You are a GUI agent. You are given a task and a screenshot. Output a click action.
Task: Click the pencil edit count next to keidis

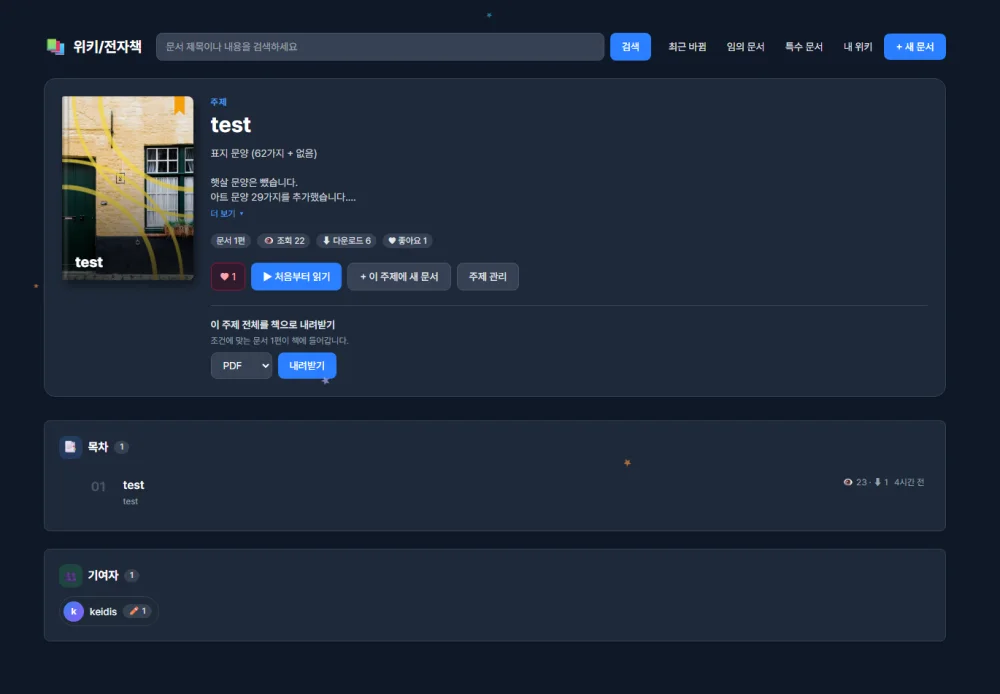click(137, 611)
